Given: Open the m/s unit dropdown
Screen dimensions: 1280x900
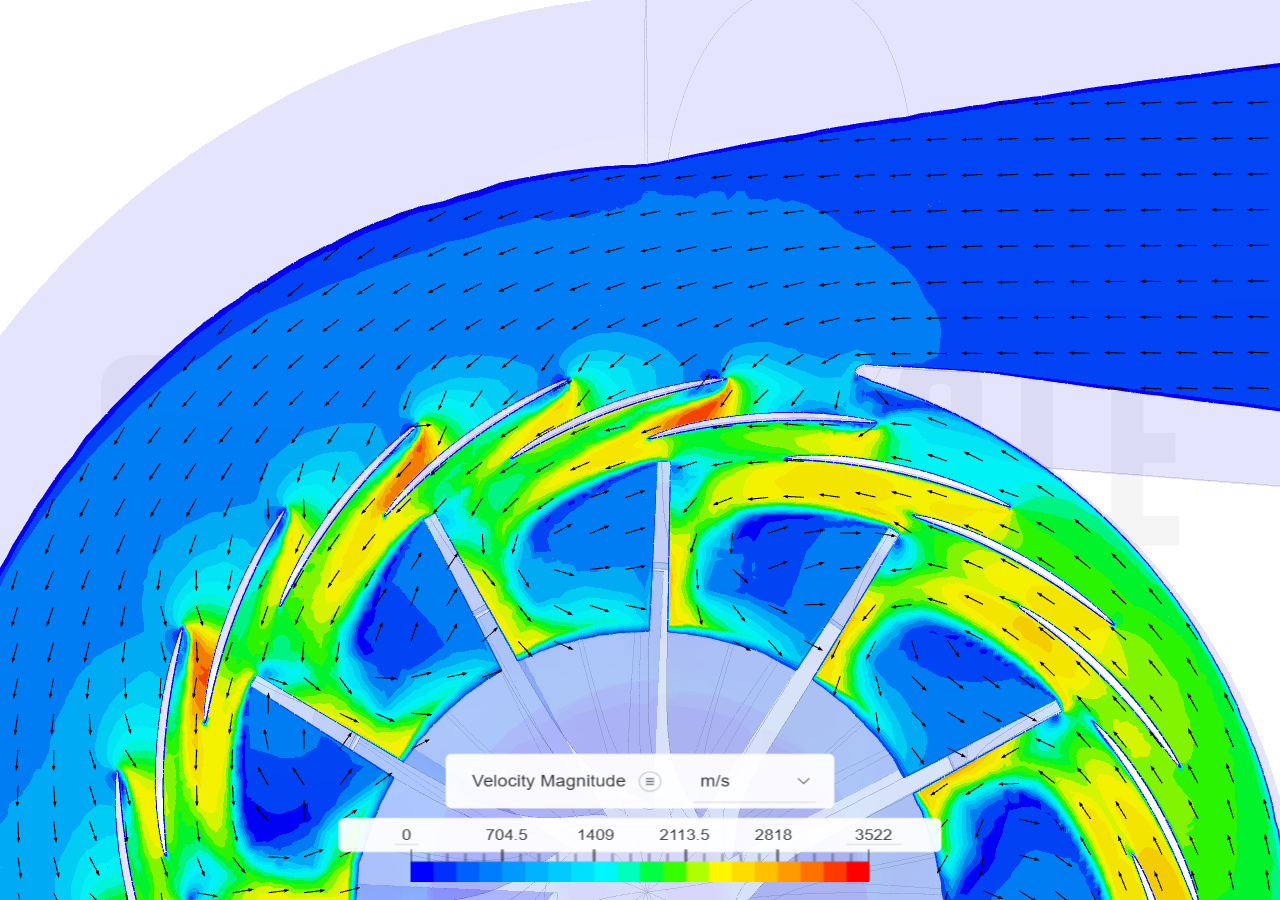Looking at the screenshot, I should (755, 781).
